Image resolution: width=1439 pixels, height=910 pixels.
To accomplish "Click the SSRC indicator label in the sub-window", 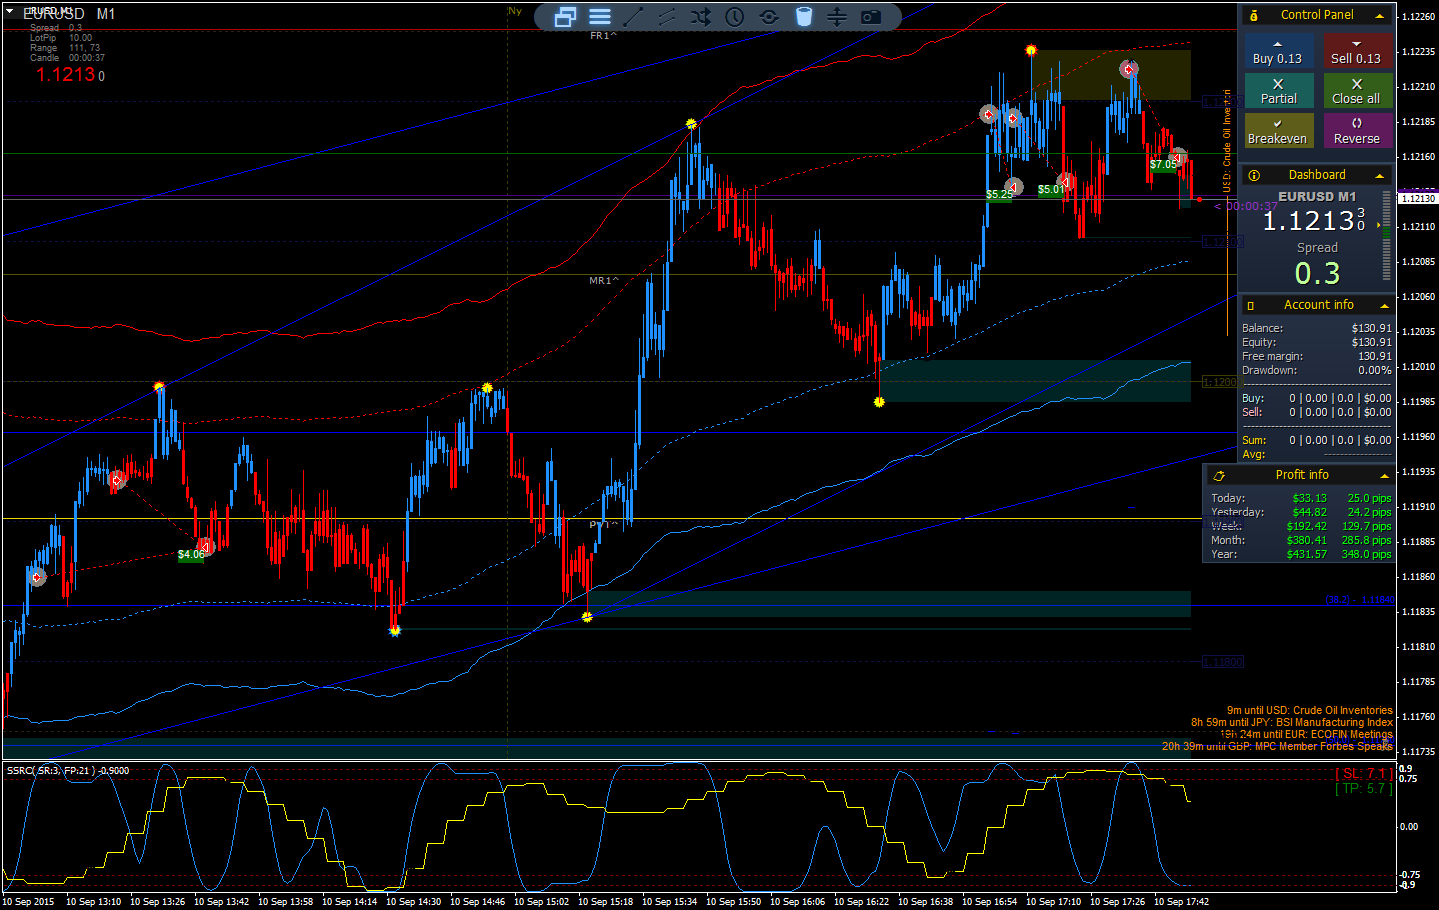I will pyautogui.click(x=68, y=771).
